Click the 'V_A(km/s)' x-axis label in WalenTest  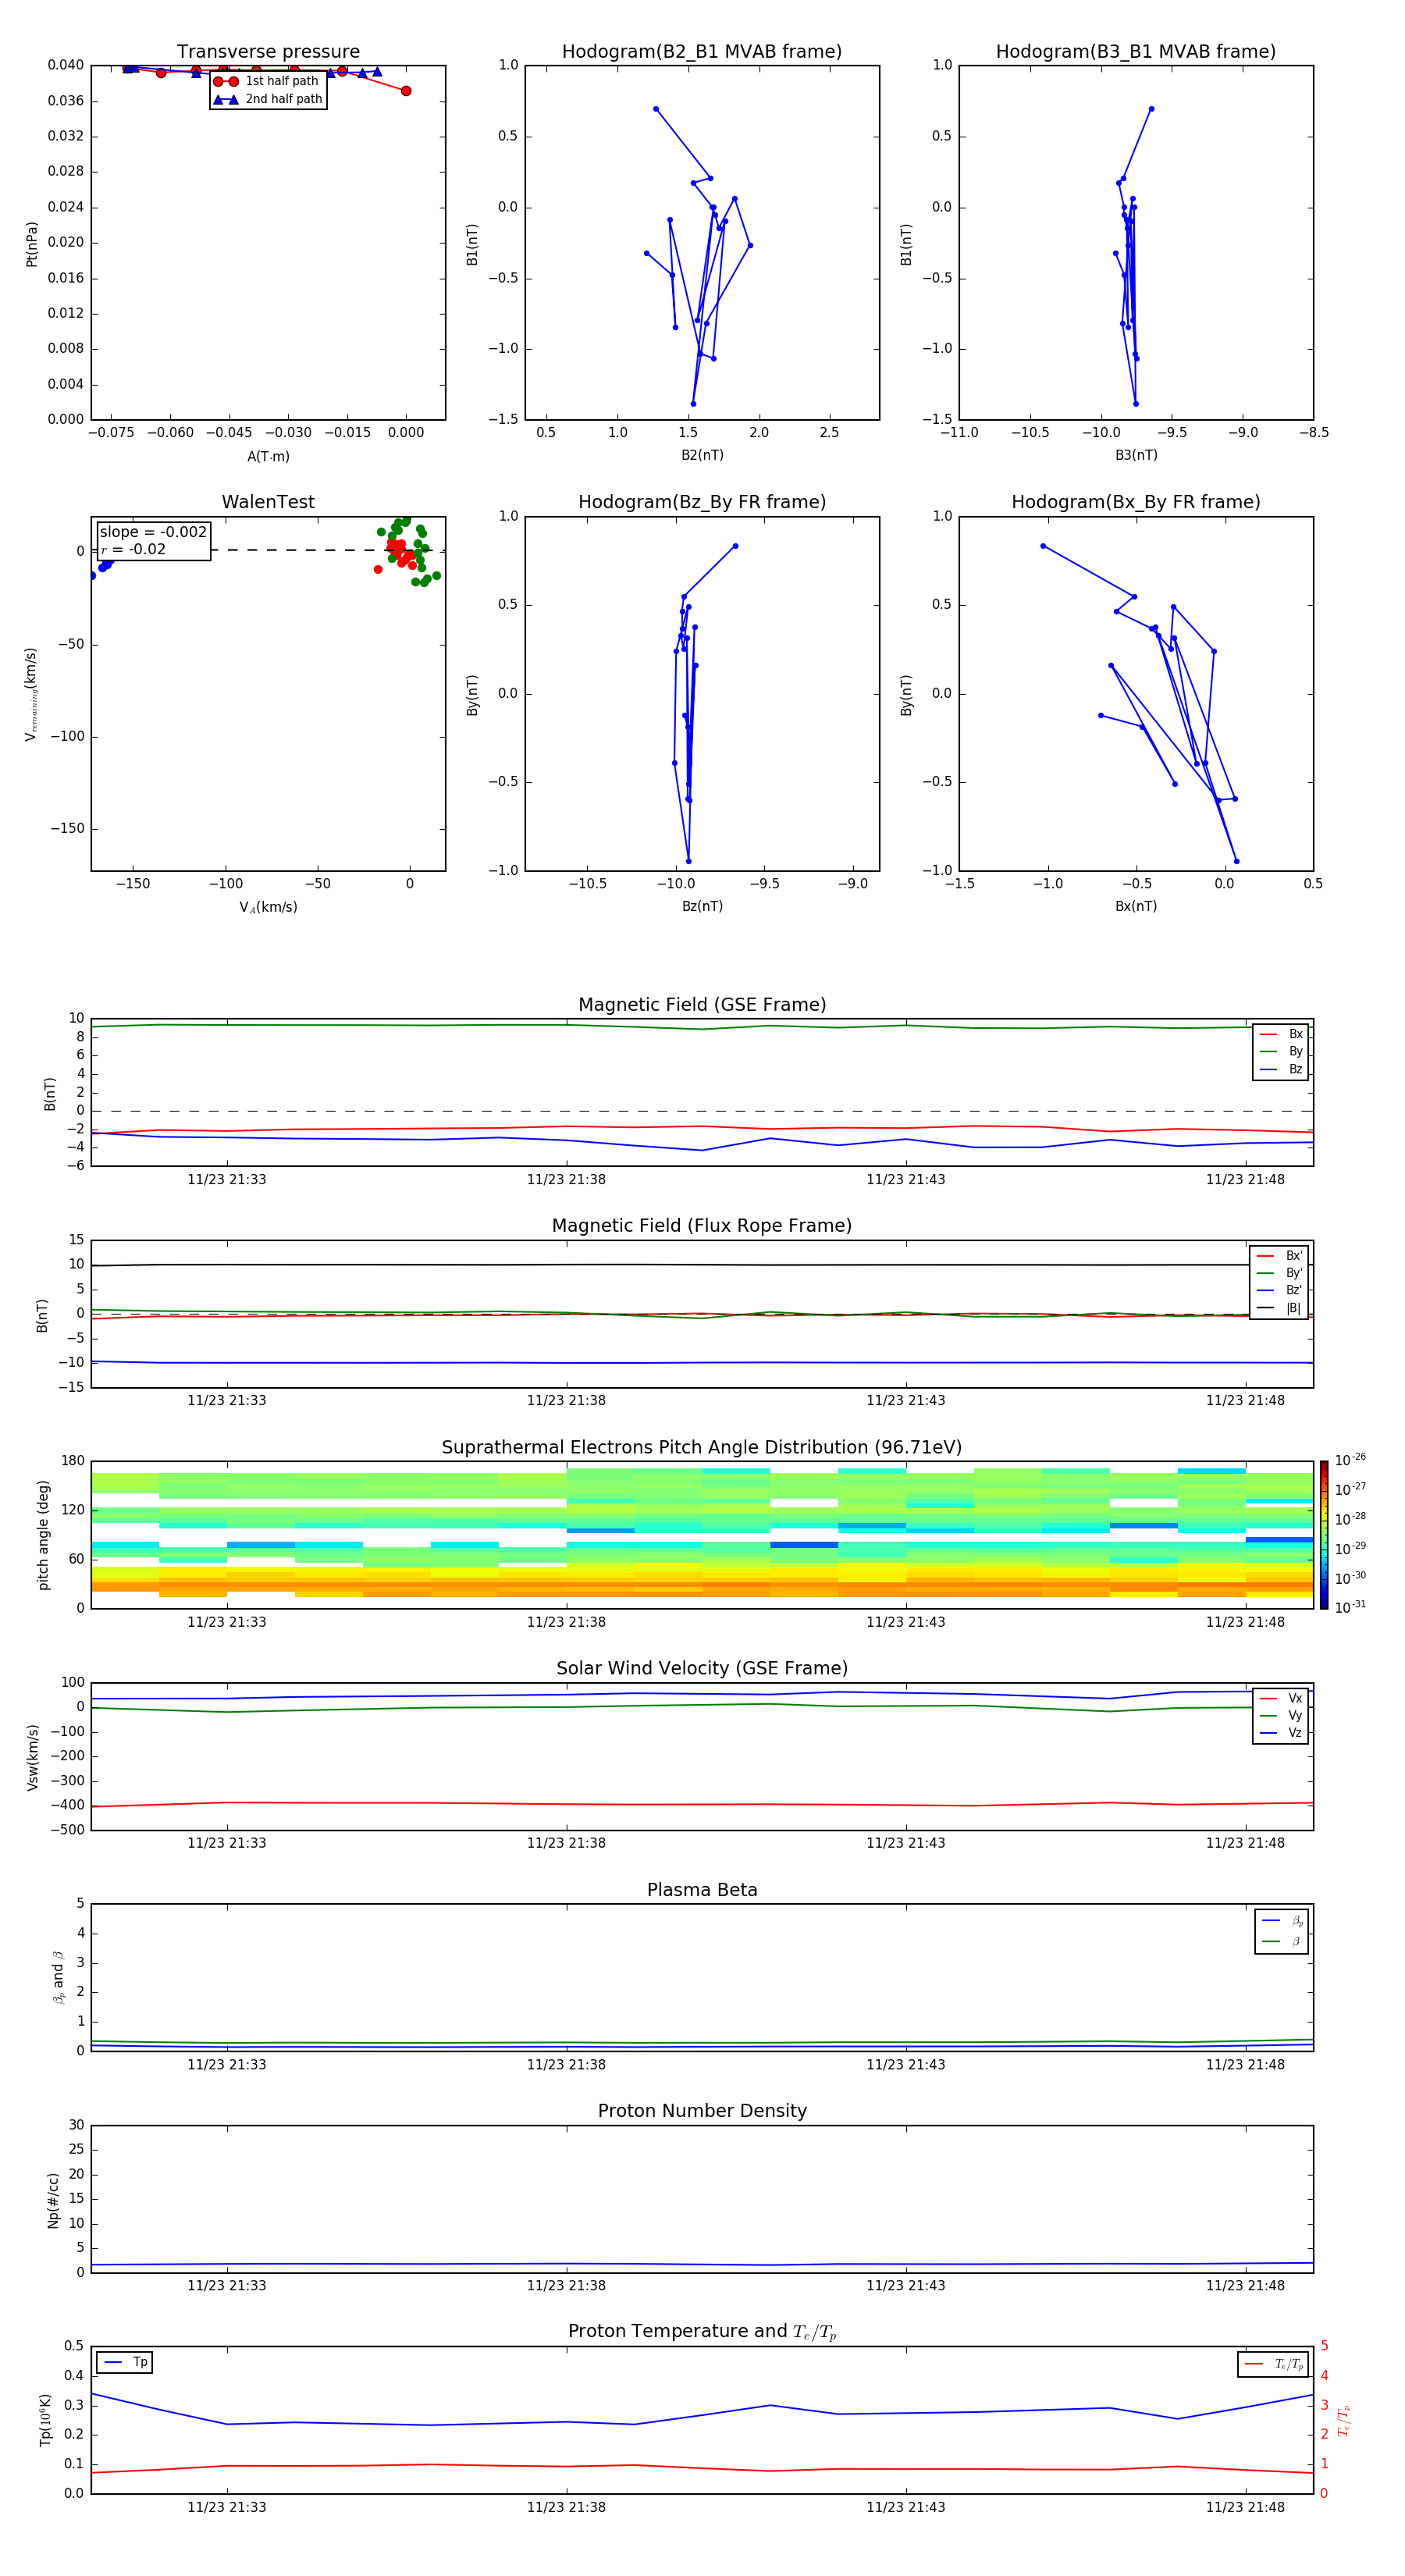click(x=268, y=907)
